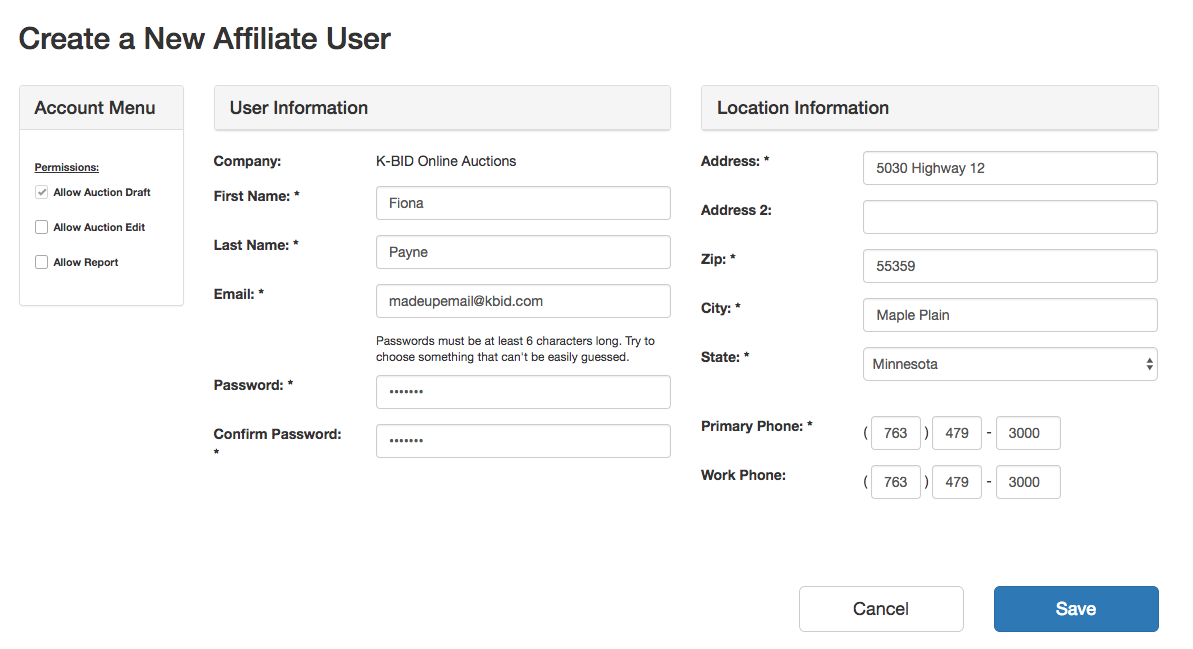
Task: Click the Allow Auction Edit label text
Action: click(x=99, y=227)
